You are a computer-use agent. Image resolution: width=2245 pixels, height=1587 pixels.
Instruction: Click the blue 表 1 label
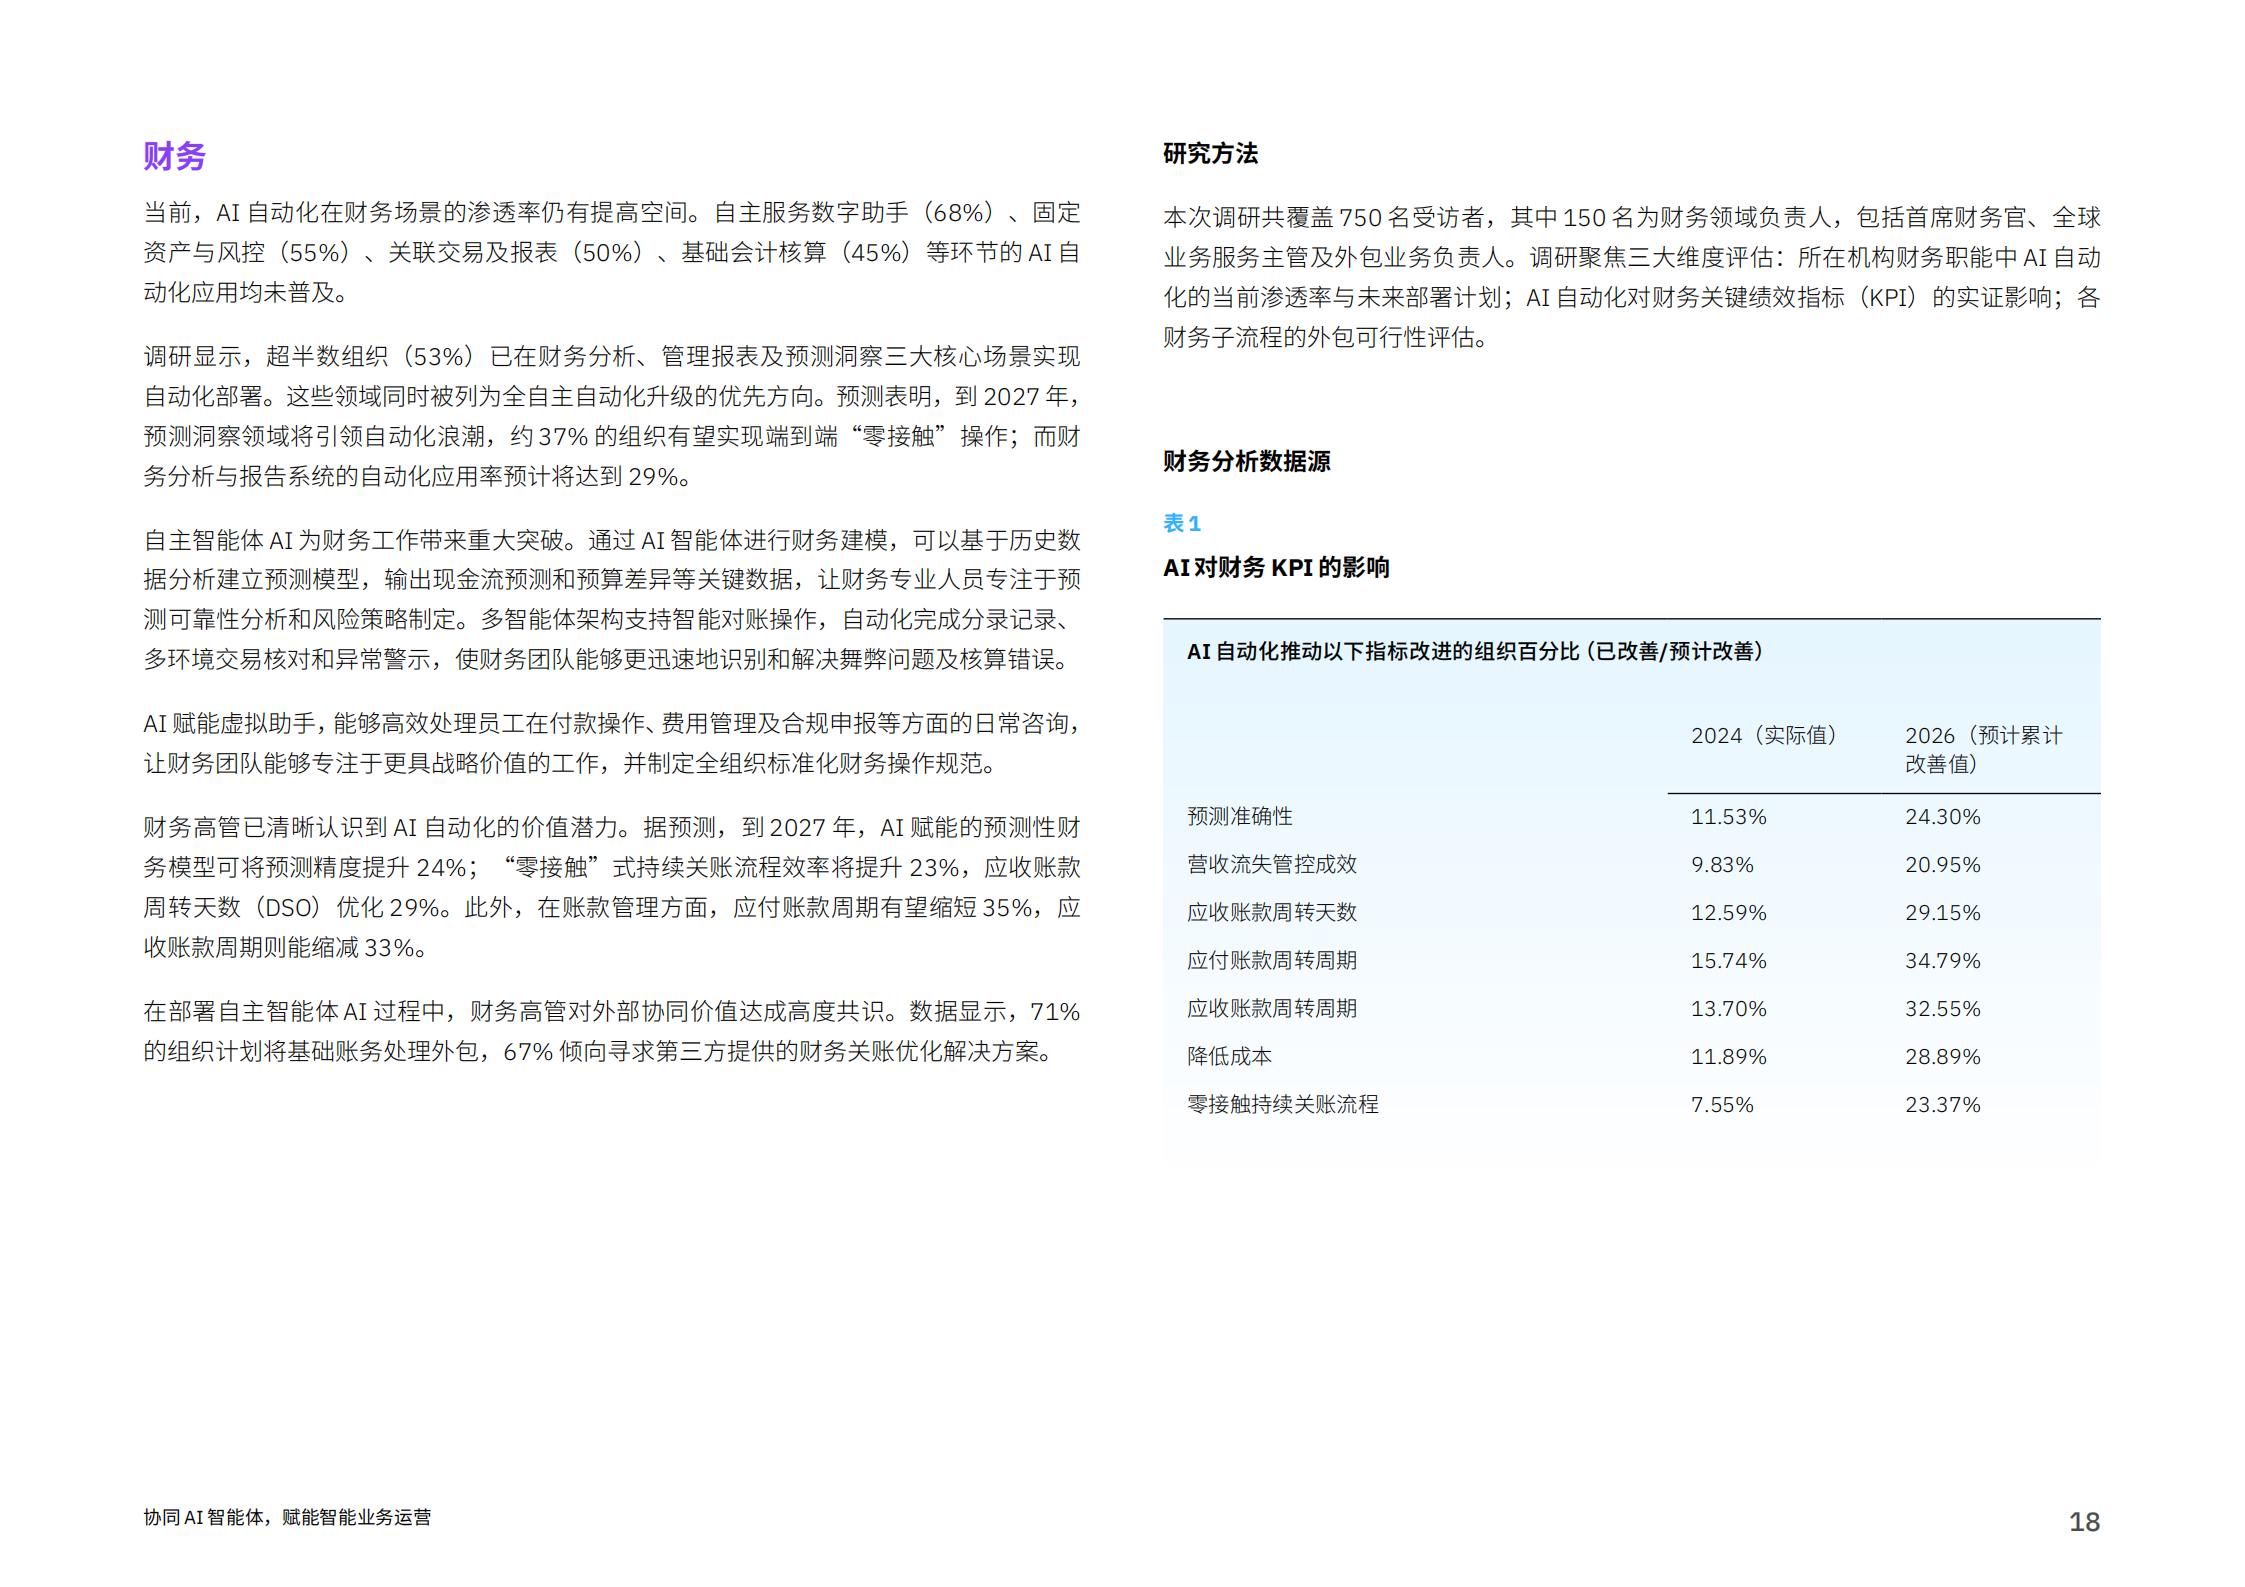coord(1182,523)
